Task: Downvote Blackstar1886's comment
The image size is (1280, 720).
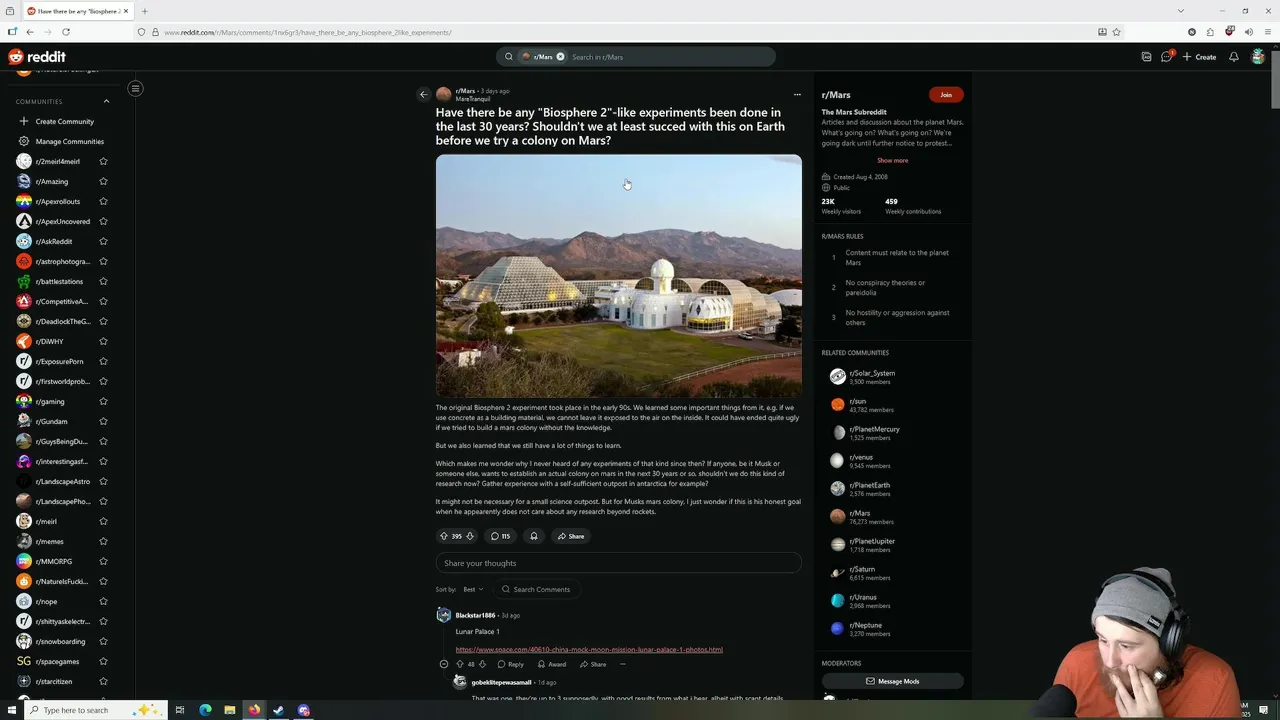Action: [x=482, y=664]
